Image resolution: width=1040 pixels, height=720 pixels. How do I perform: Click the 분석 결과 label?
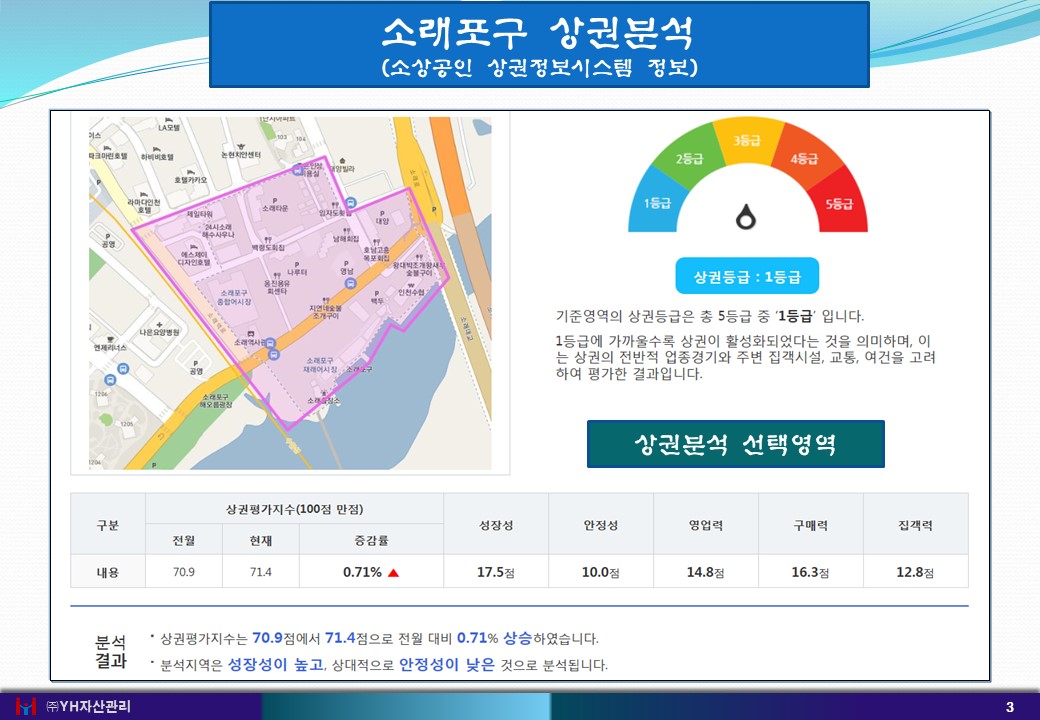111,651
